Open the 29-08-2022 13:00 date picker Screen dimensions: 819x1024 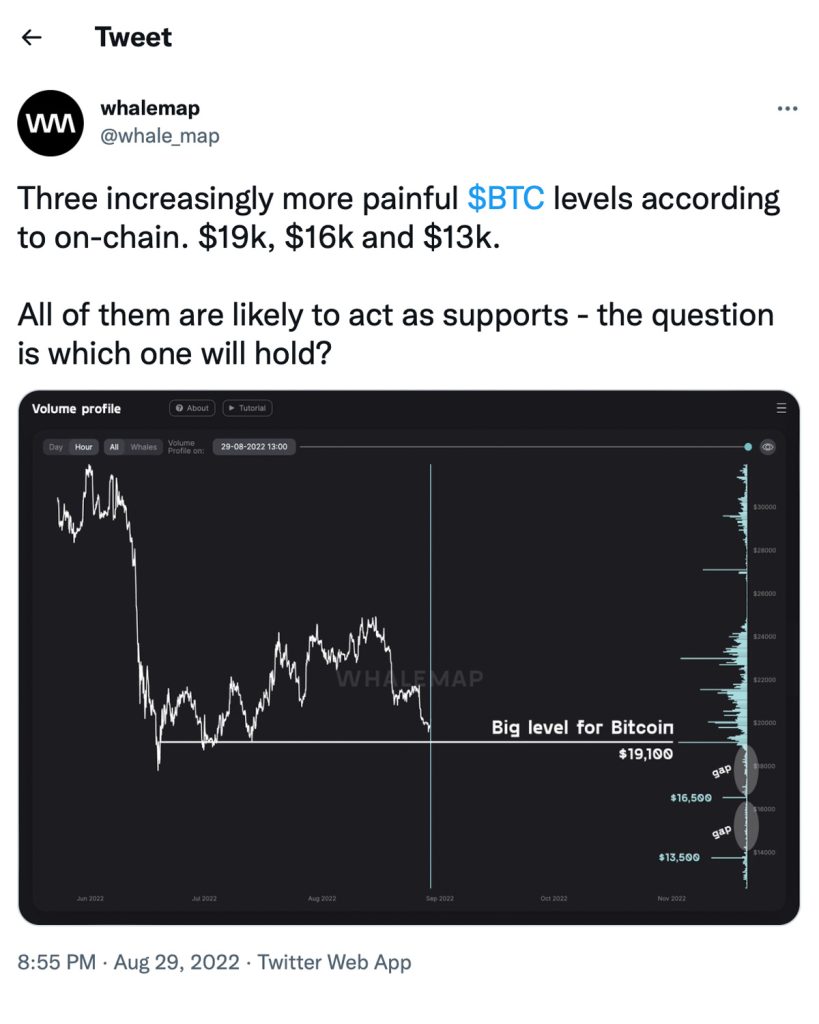click(x=254, y=447)
